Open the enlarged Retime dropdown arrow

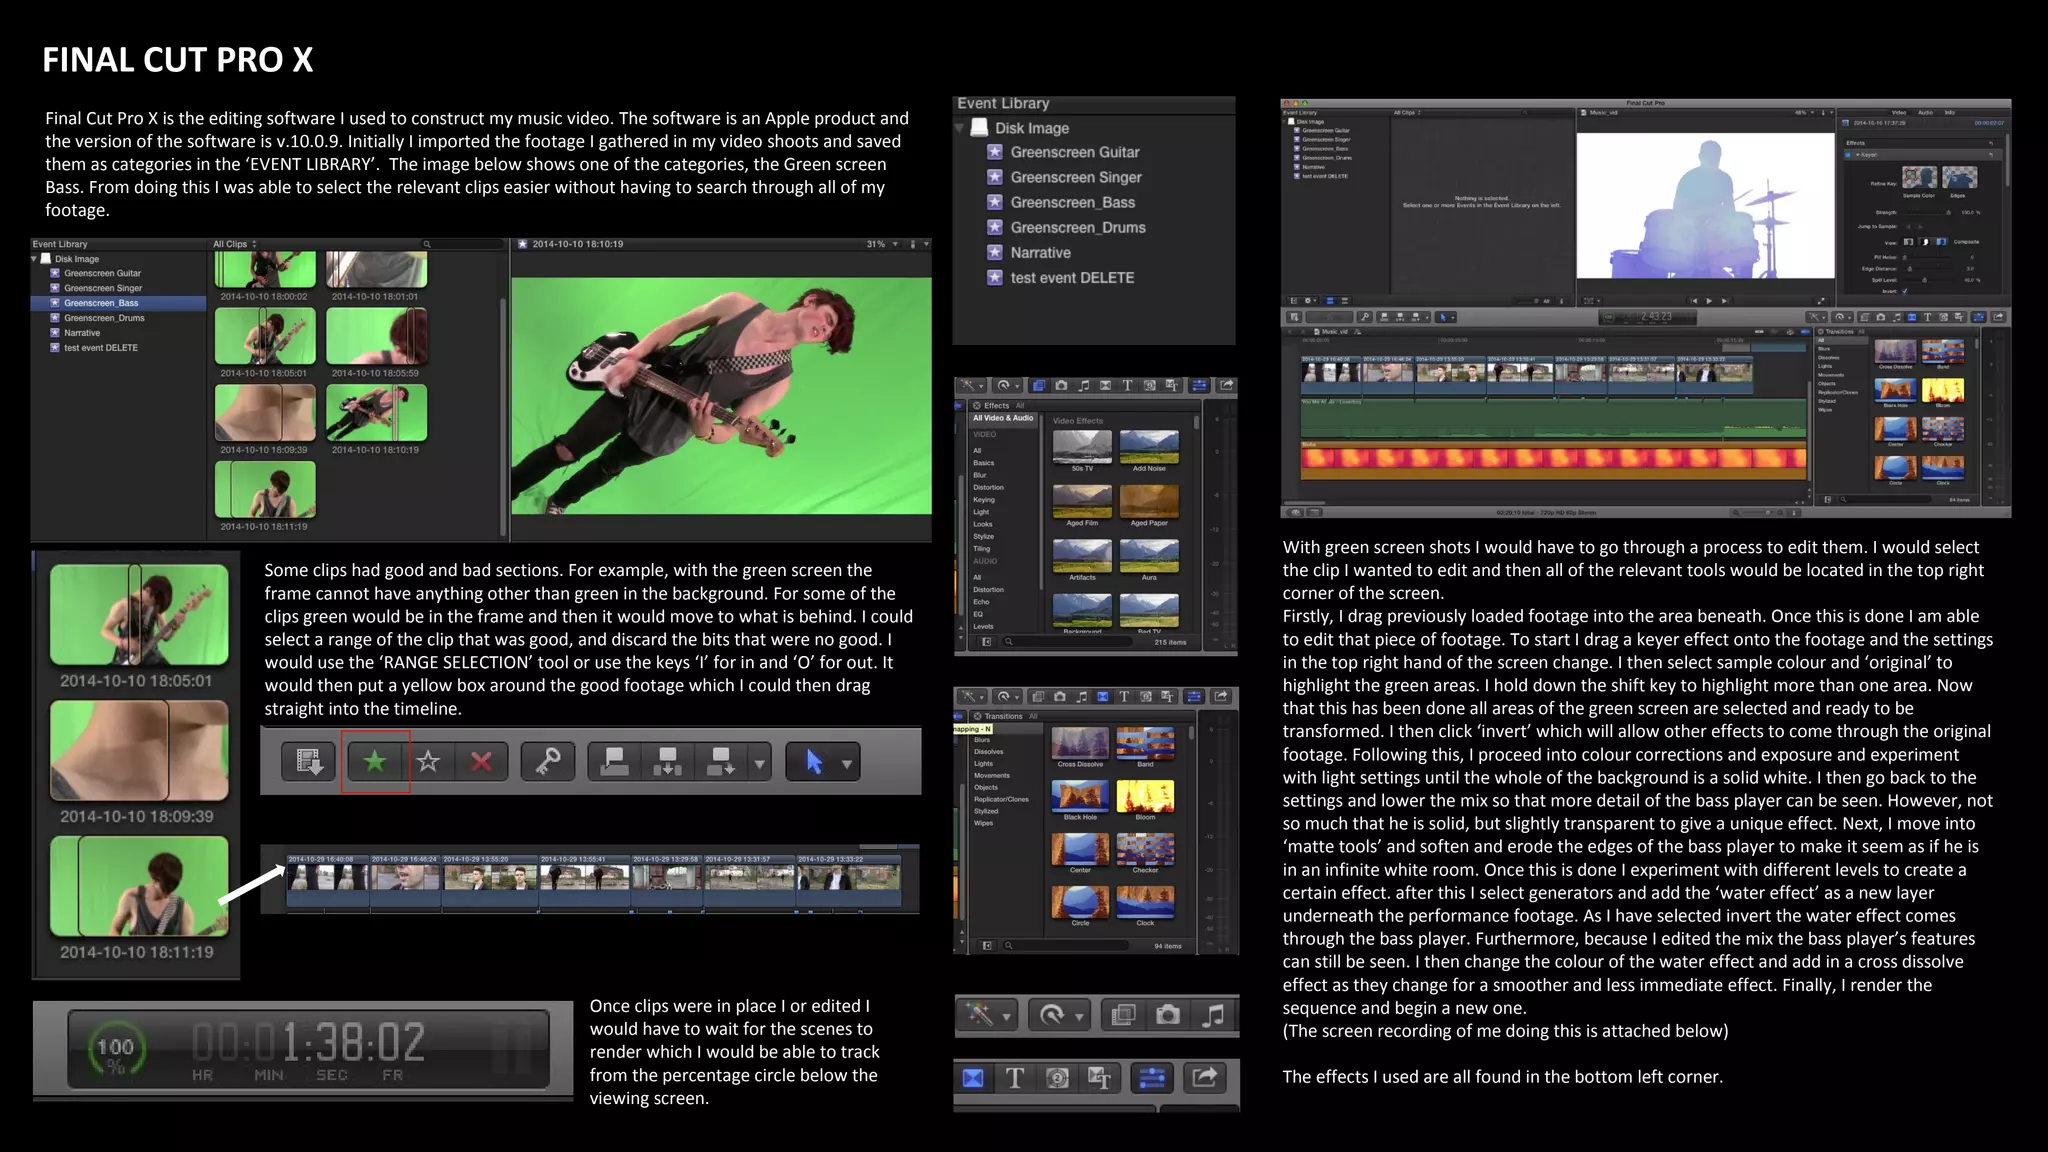1079,1017
